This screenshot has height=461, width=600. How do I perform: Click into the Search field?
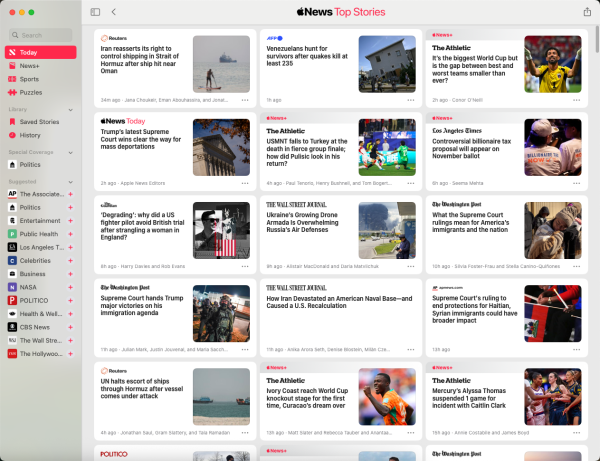click(x=41, y=35)
